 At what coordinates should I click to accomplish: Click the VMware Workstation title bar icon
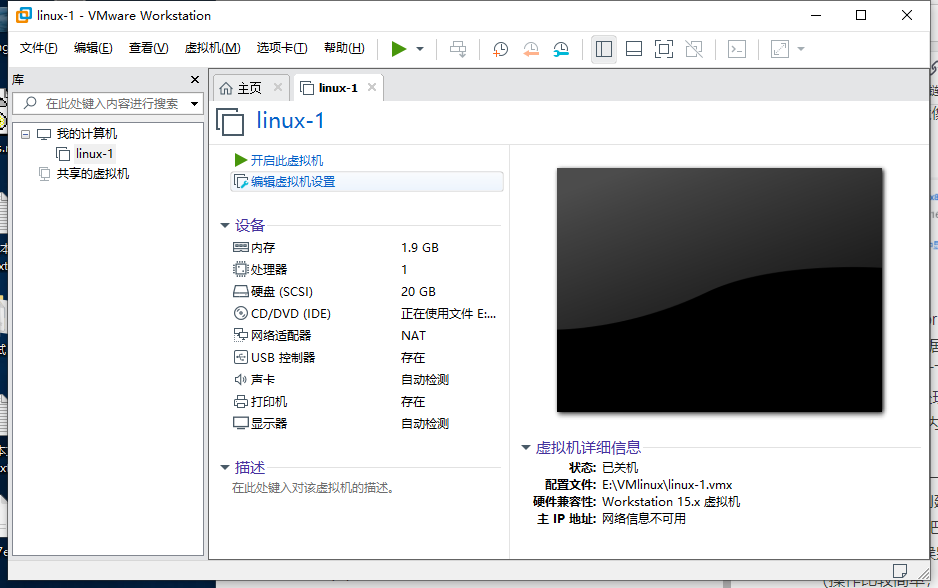point(23,16)
